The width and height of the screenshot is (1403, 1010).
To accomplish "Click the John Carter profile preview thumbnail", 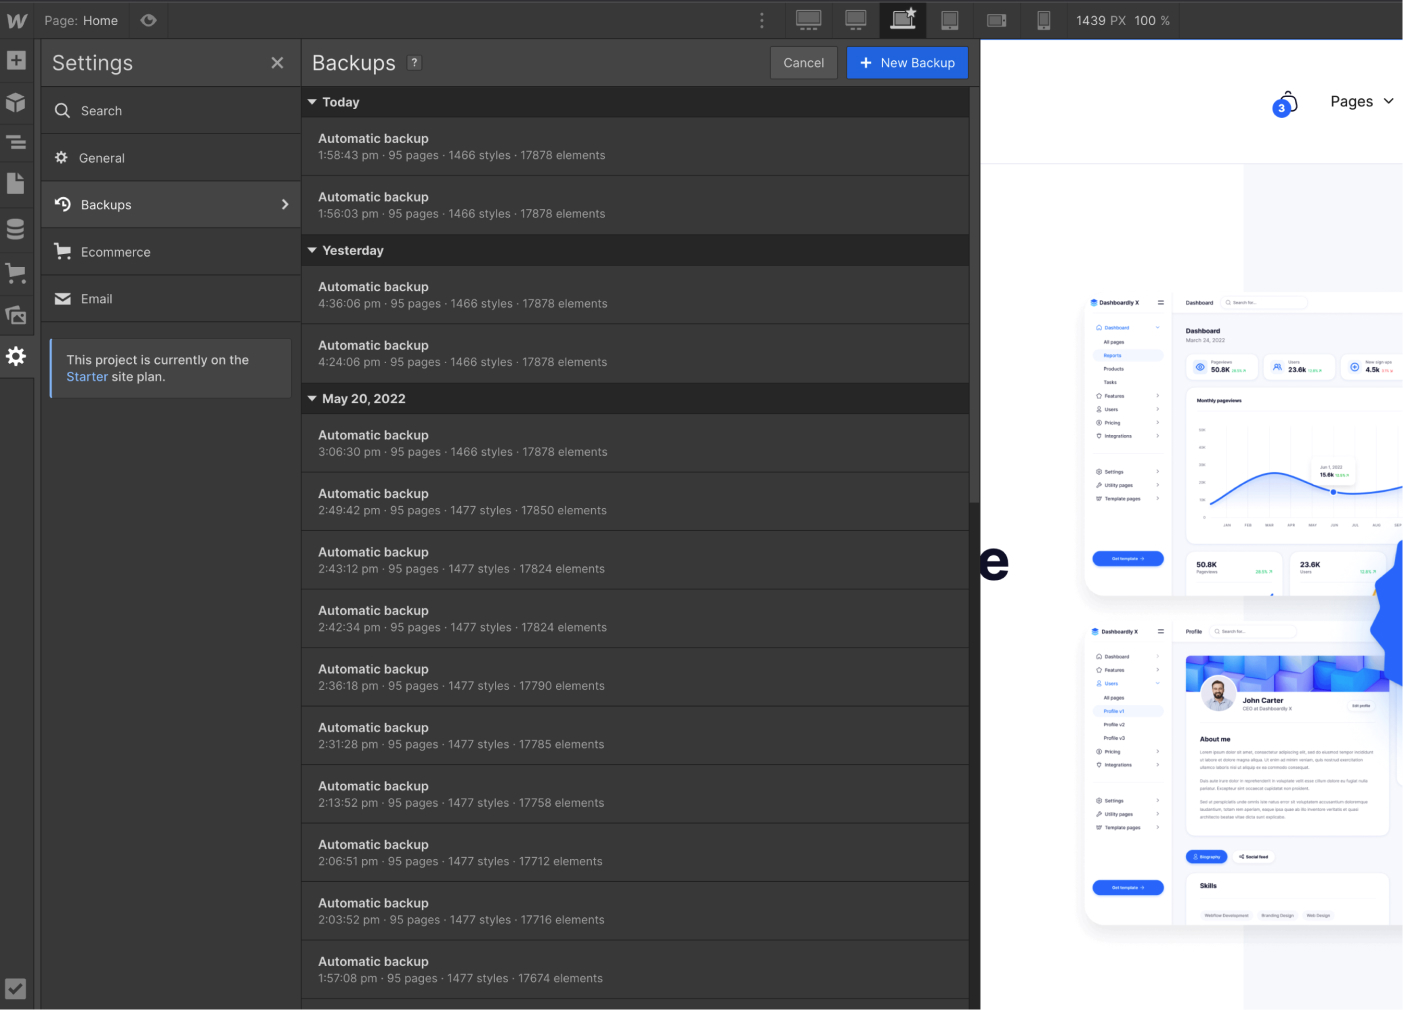I will click(1243, 773).
